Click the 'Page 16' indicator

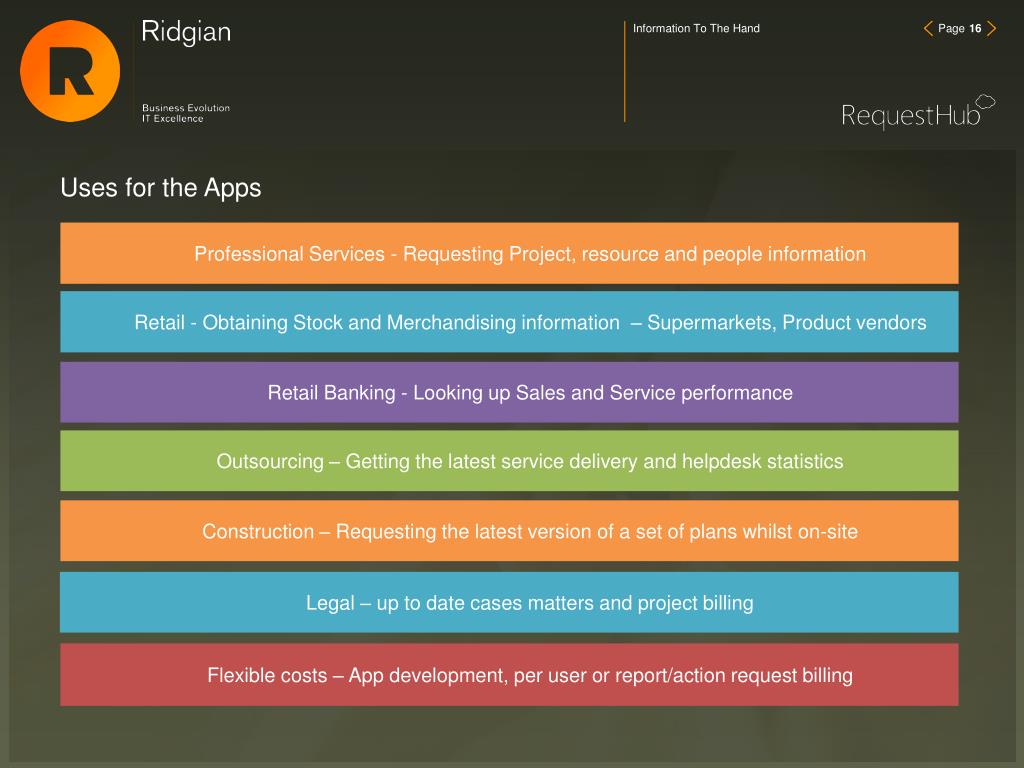click(959, 29)
